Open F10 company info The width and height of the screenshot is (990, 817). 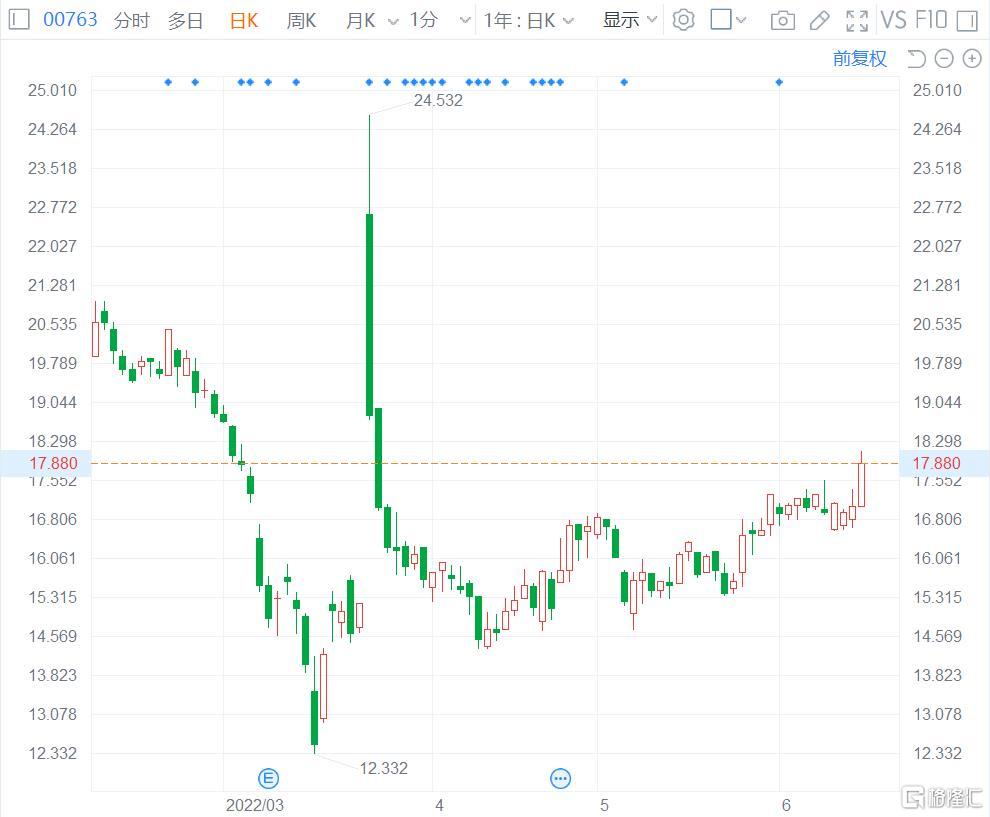coord(930,20)
